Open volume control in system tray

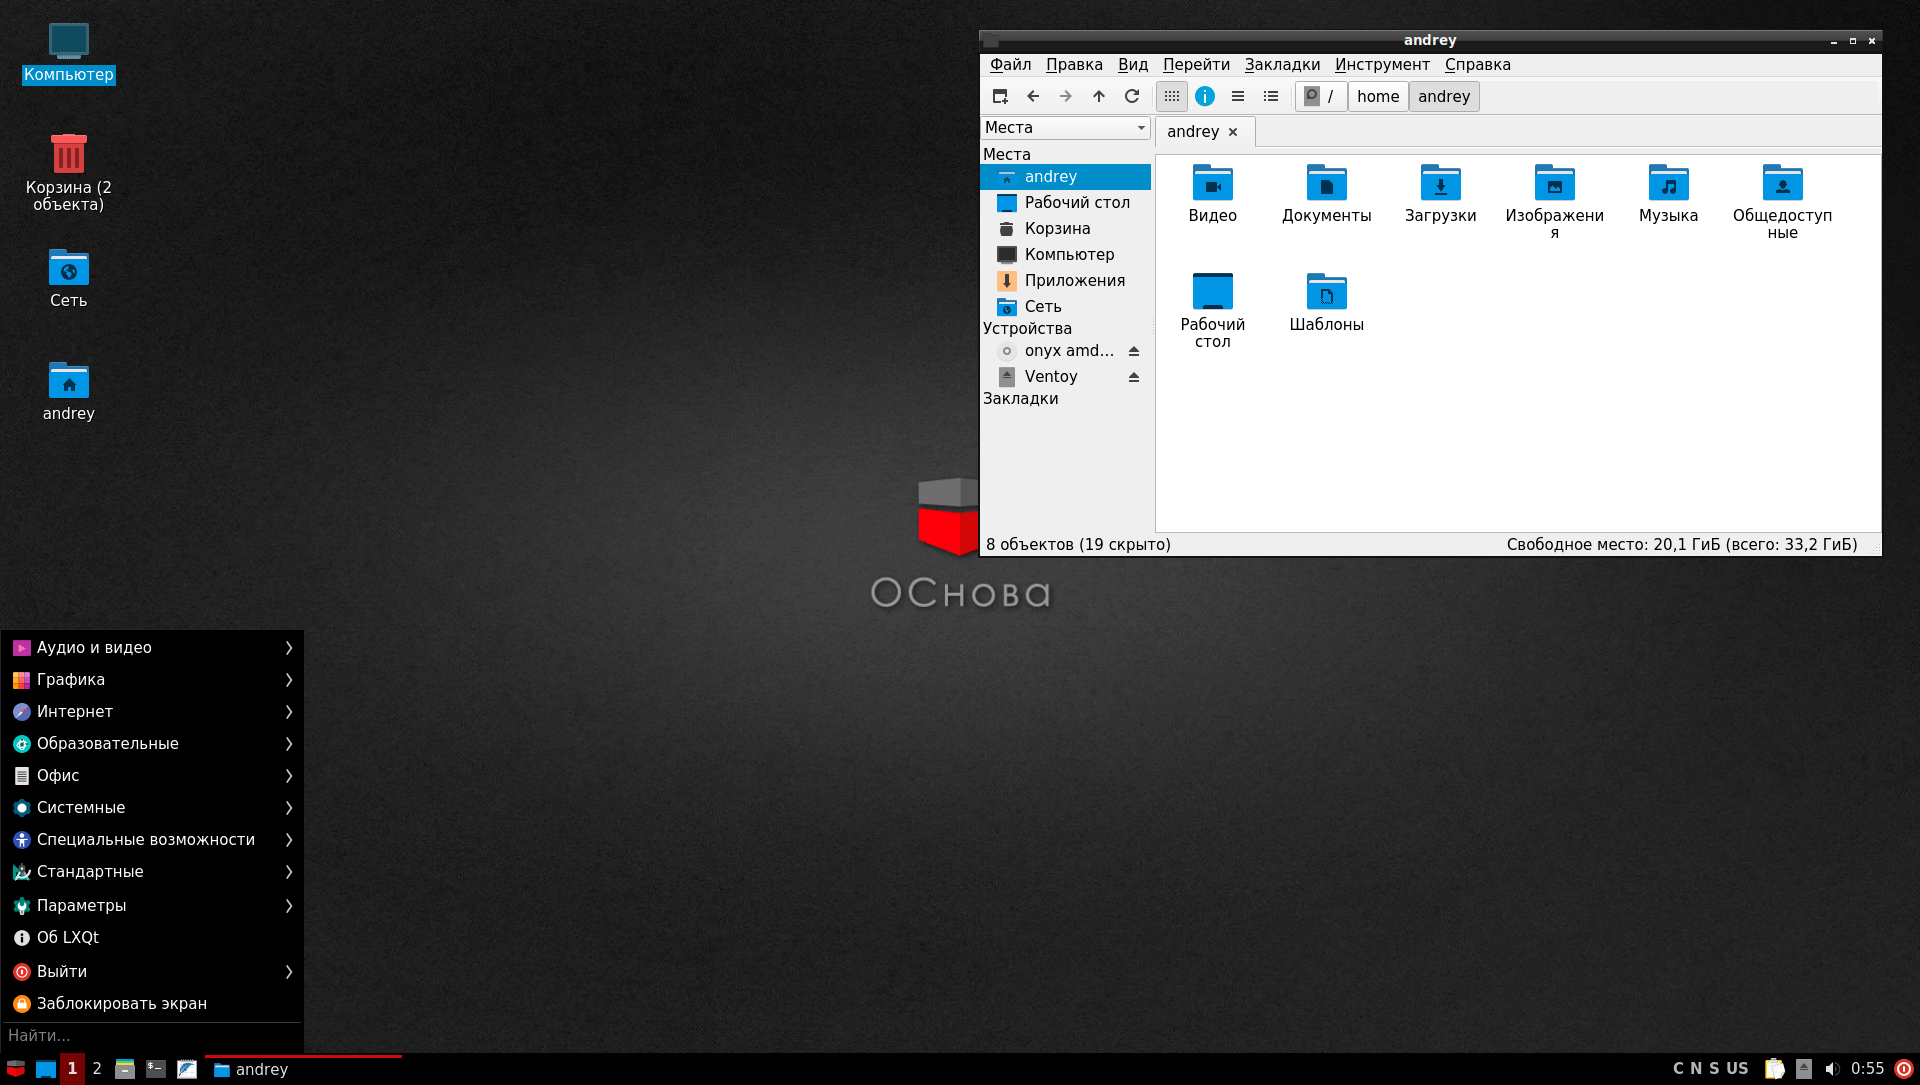(1832, 1069)
